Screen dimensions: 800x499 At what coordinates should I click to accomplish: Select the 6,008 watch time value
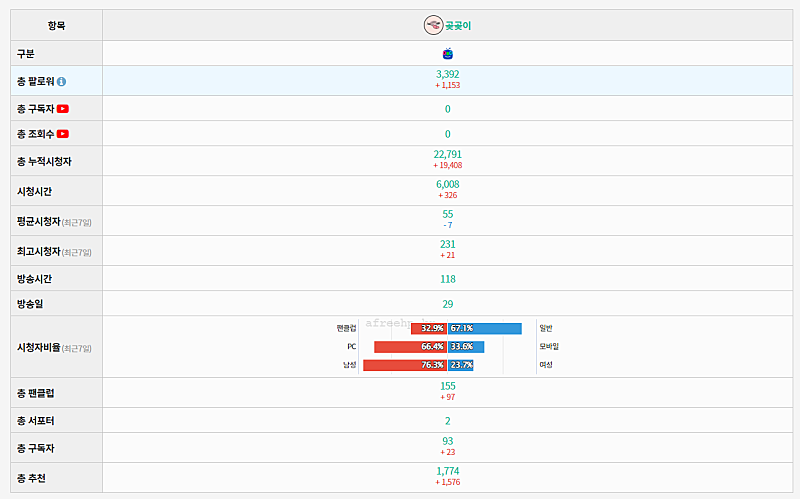pos(447,184)
